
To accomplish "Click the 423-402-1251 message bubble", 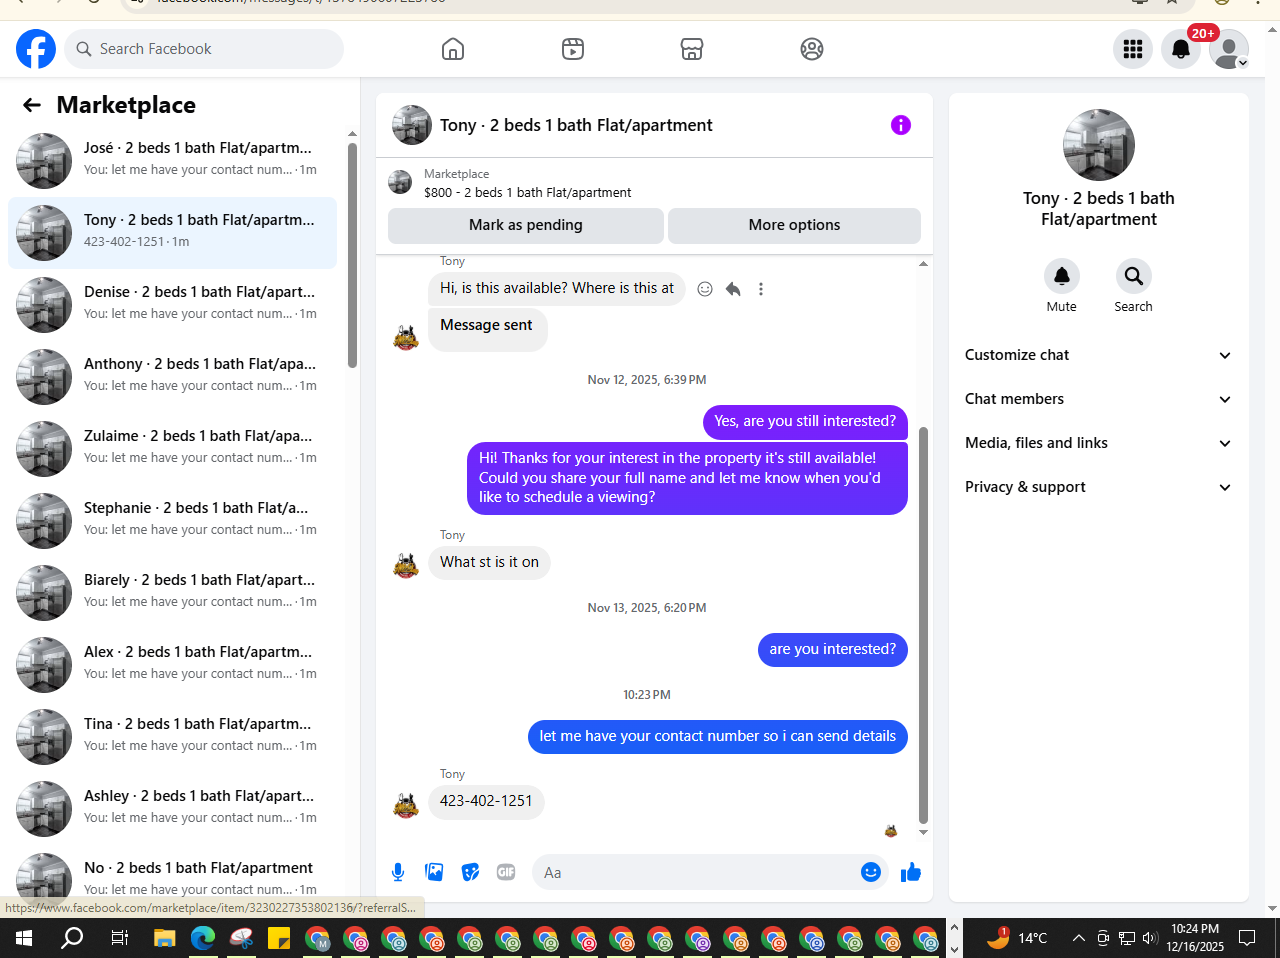I will 486,801.
